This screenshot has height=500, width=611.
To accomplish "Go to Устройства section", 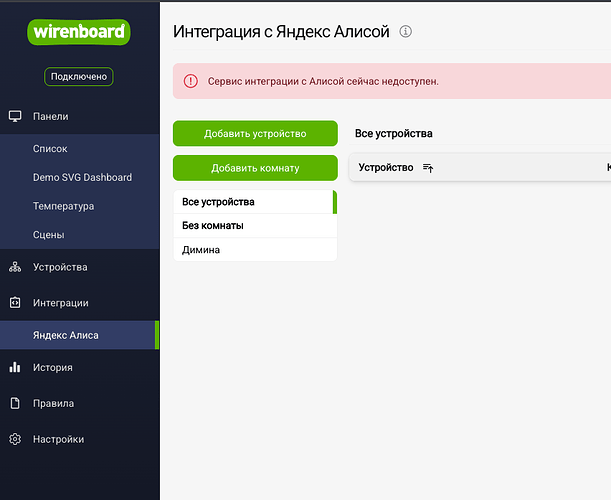I will click(x=79, y=267).
